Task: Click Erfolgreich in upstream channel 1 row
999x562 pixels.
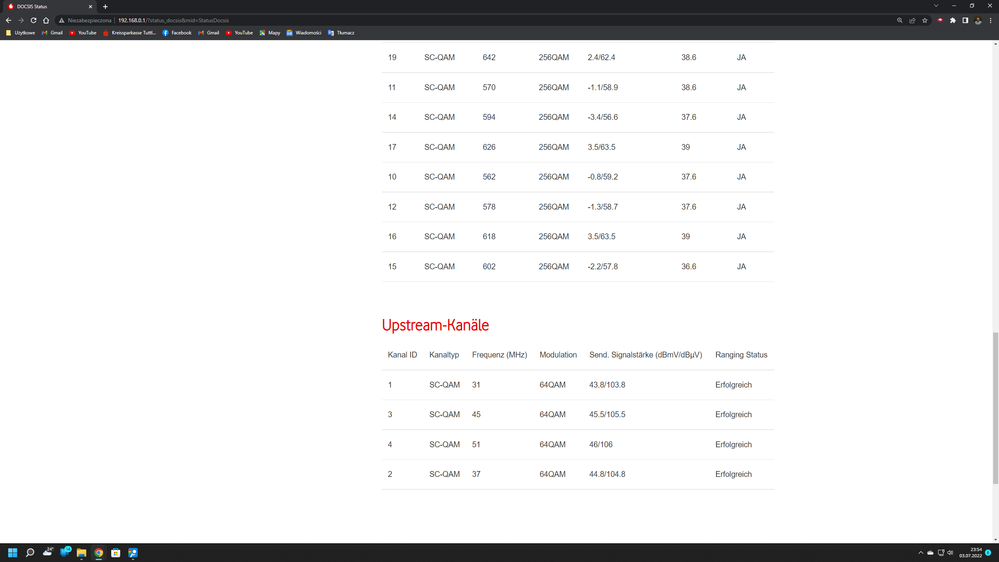Action: (x=733, y=385)
